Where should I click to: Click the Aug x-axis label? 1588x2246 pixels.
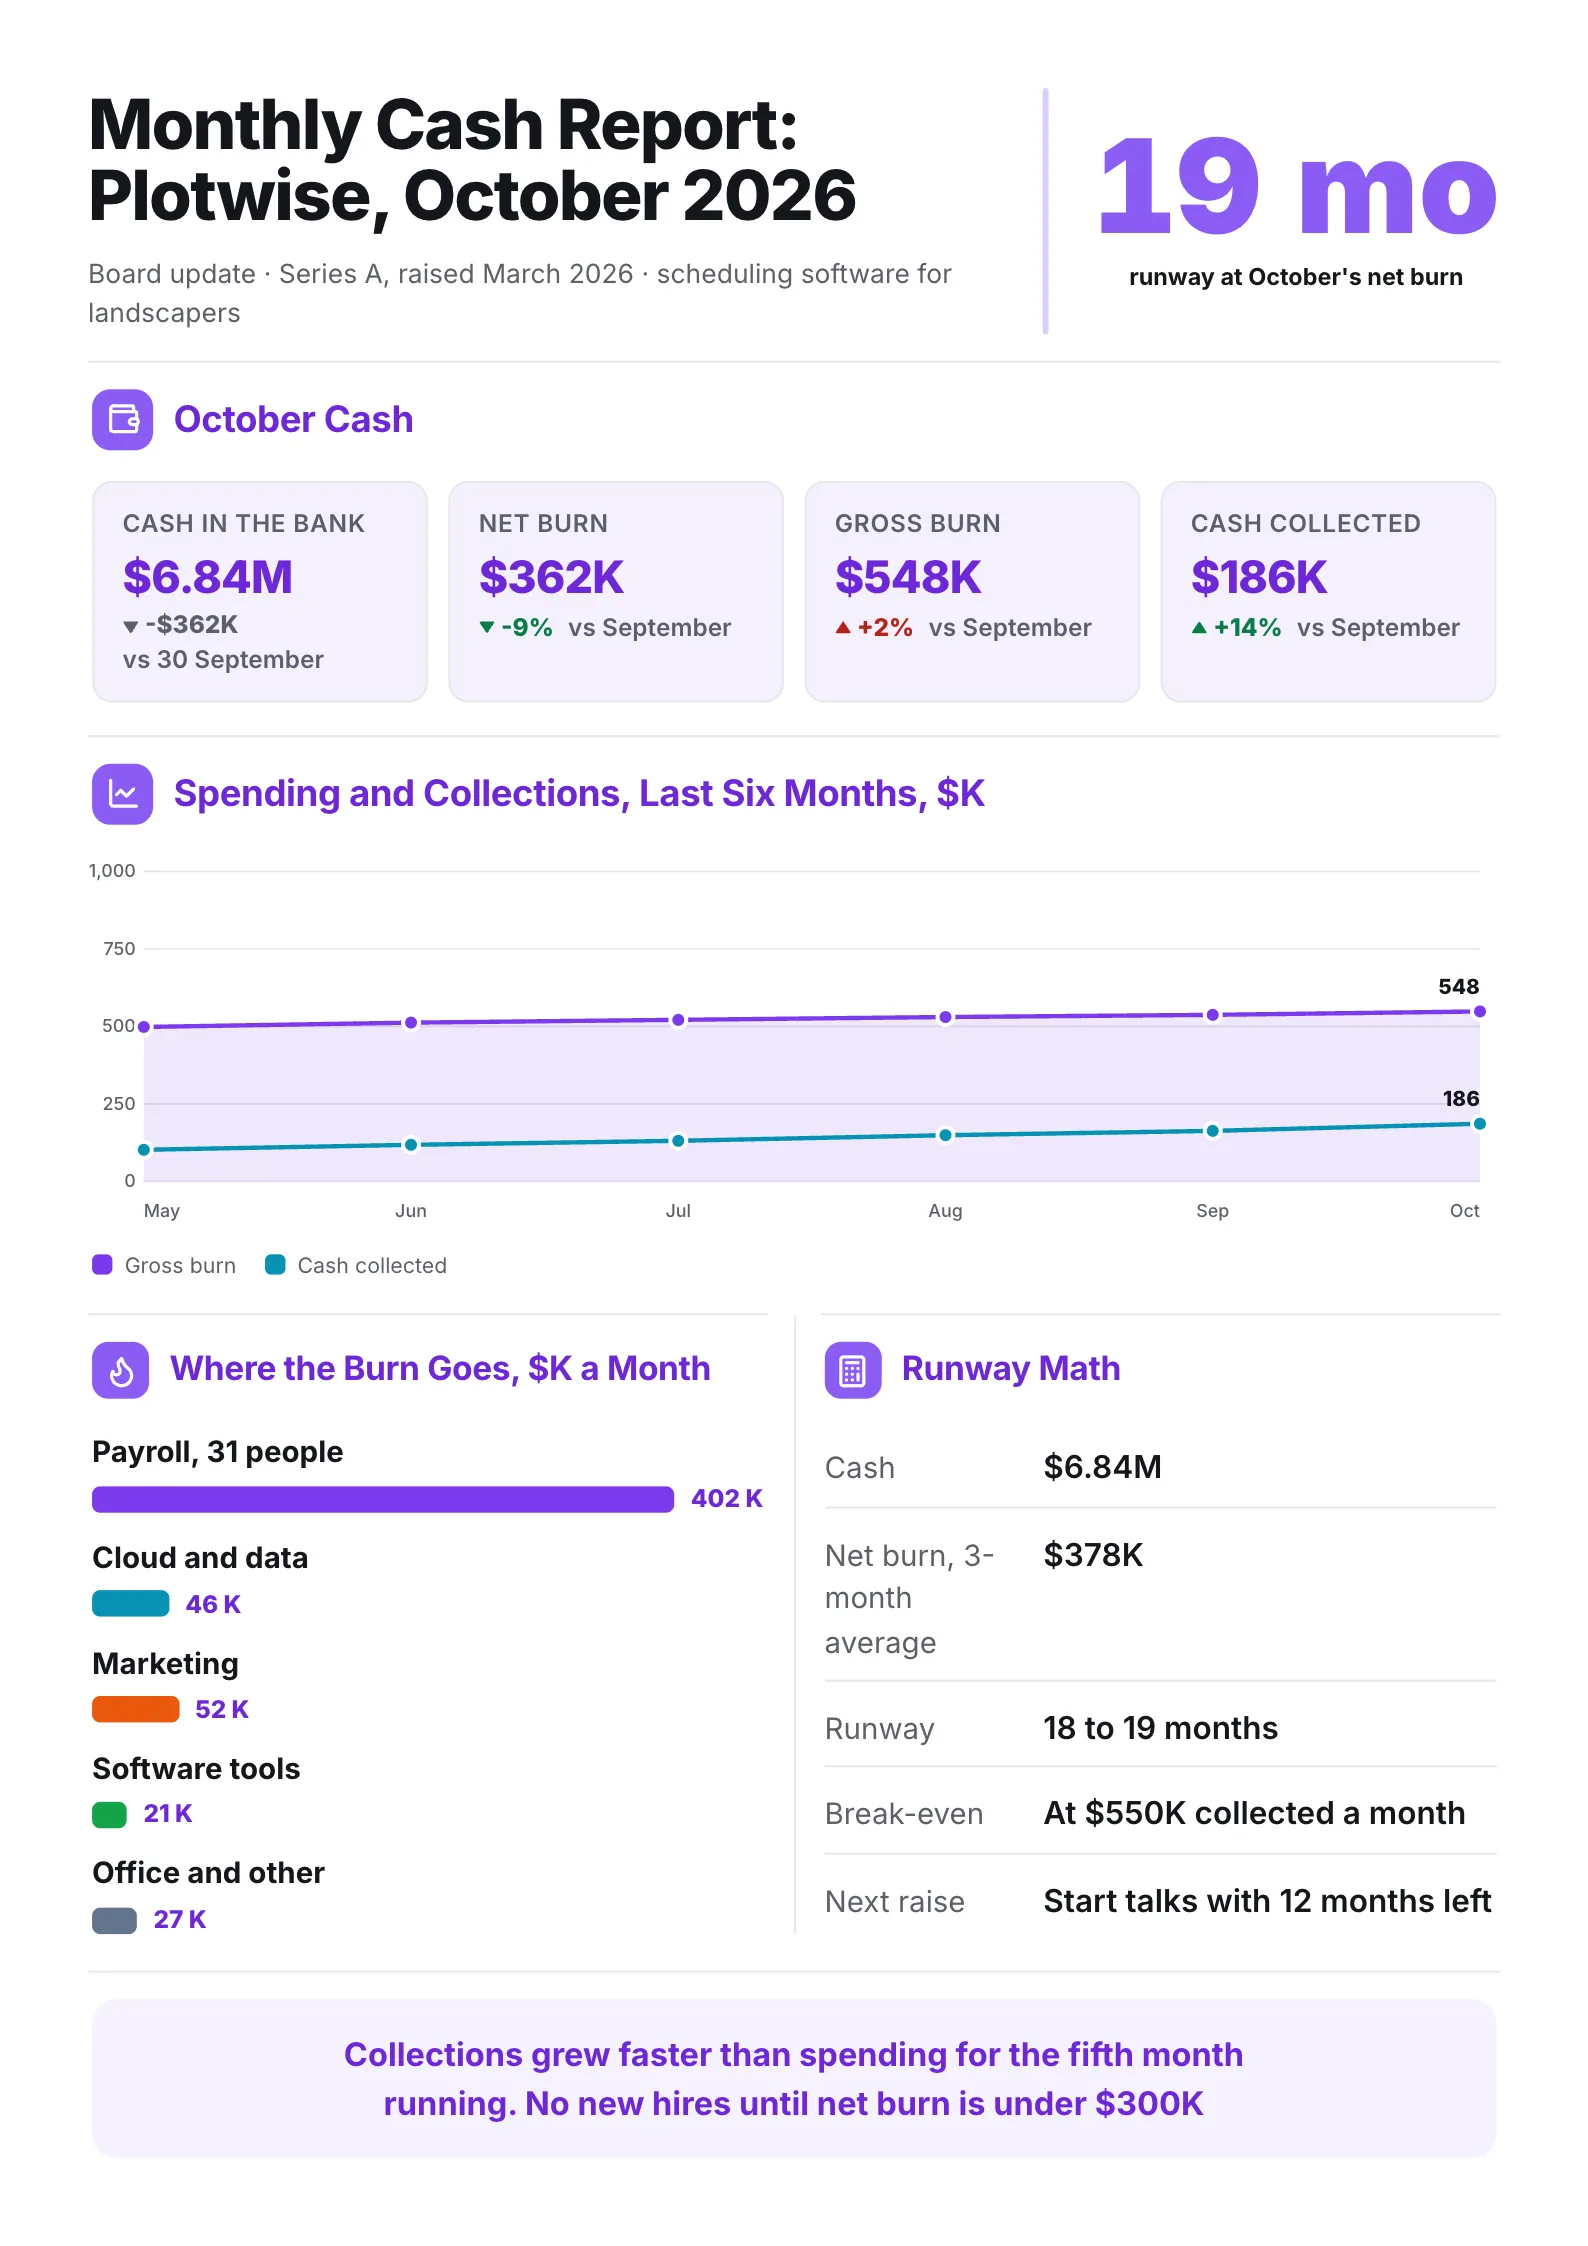pyautogui.click(x=945, y=1211)
